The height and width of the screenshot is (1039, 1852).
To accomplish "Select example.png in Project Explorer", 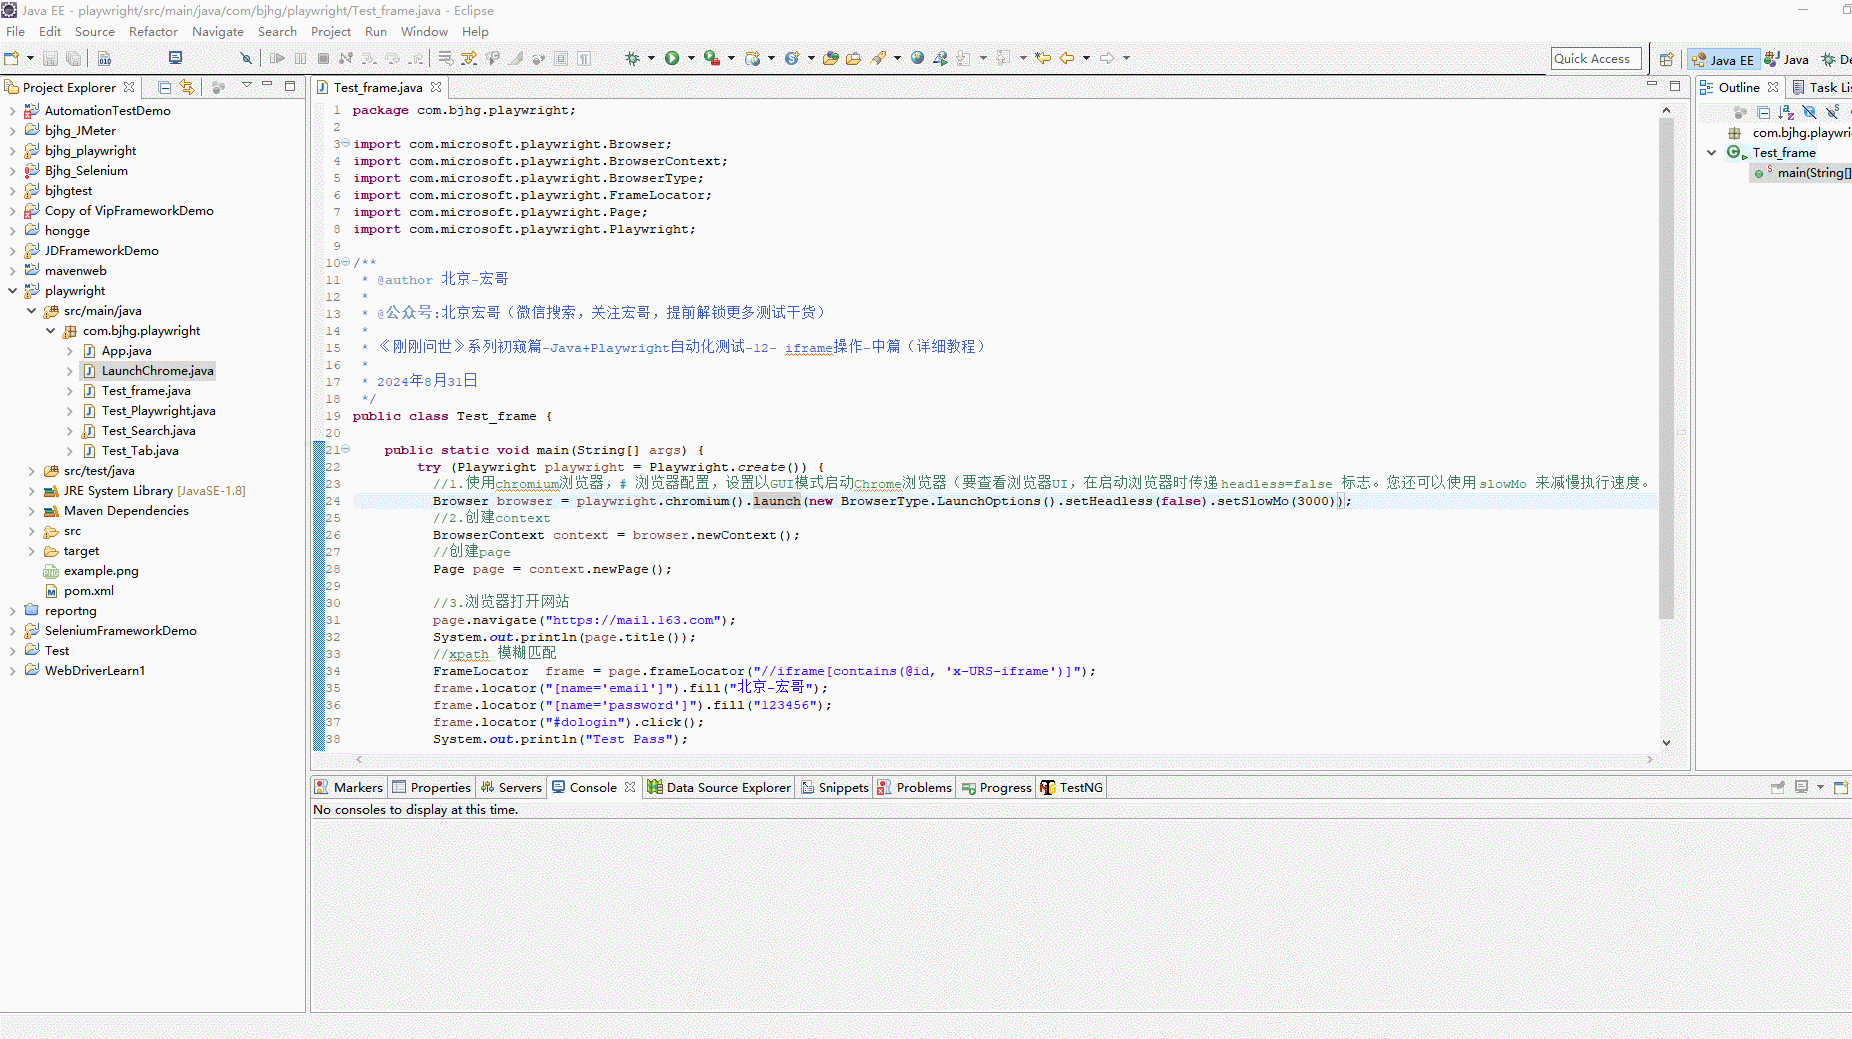I will click(101, 571).
